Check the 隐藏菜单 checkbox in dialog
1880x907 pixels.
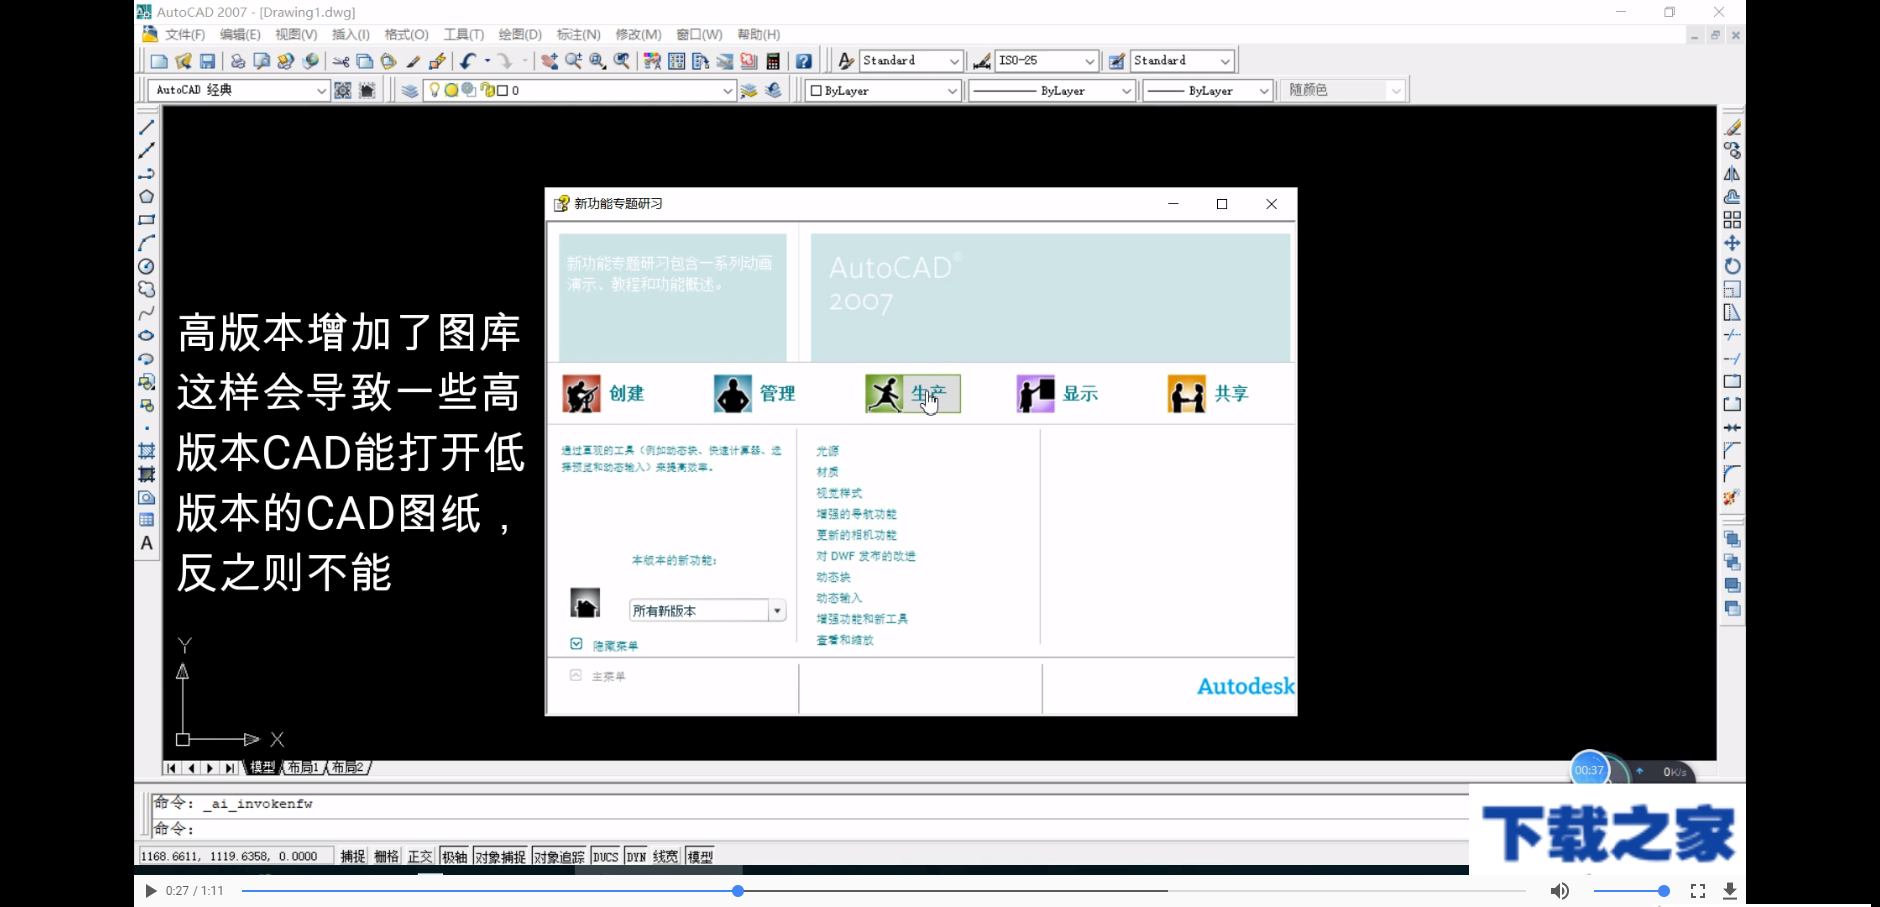tap(576, 644)
